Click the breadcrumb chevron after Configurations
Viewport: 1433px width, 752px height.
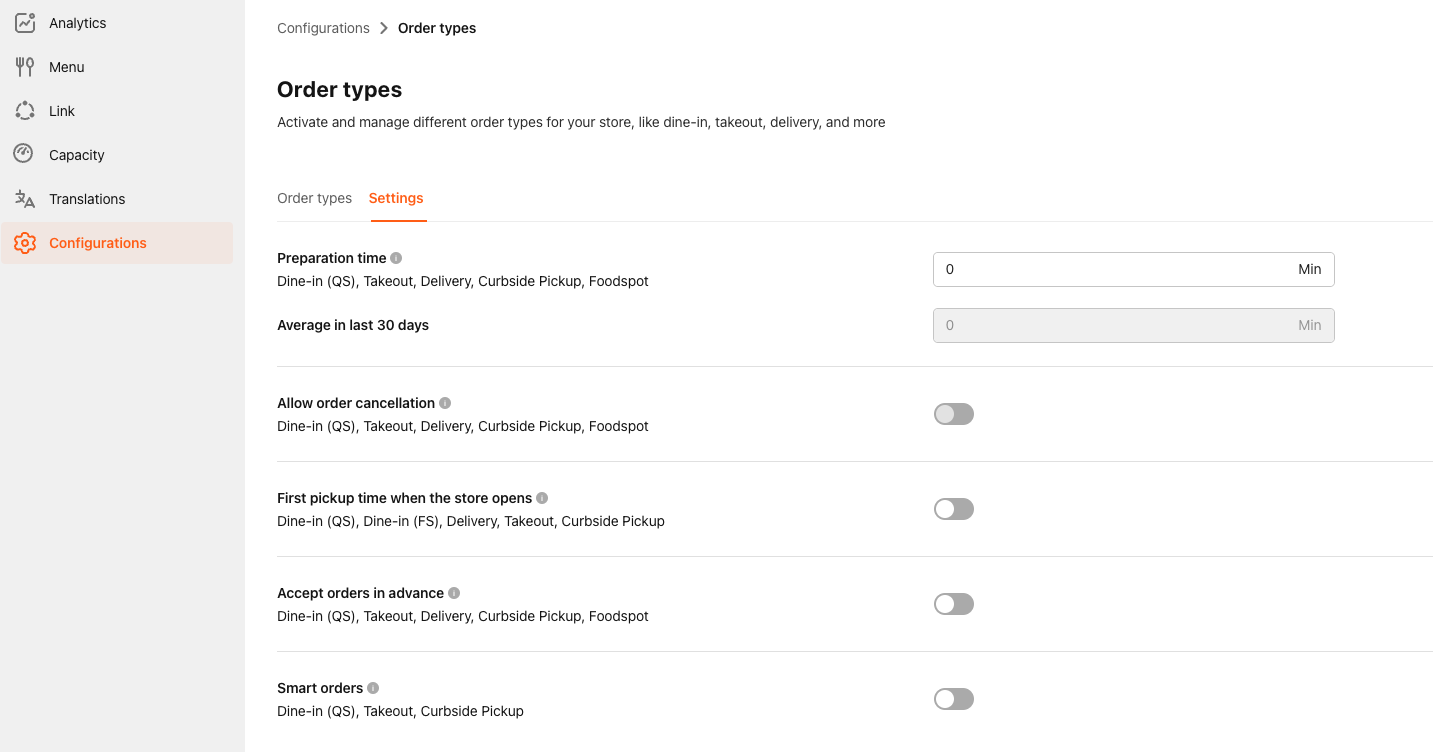[x=384, y=28]
